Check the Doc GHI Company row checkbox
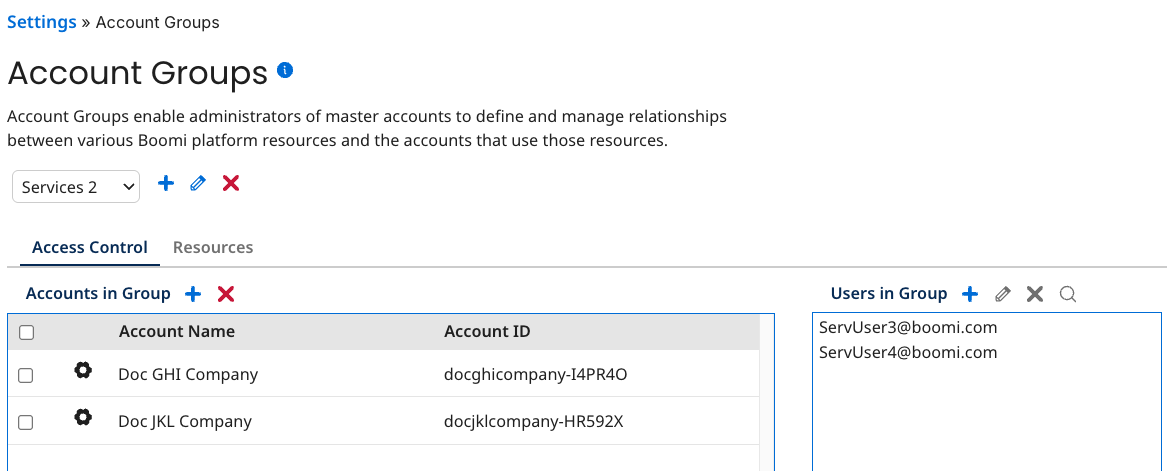1167x471 pixels. click(x=25, y=375)
